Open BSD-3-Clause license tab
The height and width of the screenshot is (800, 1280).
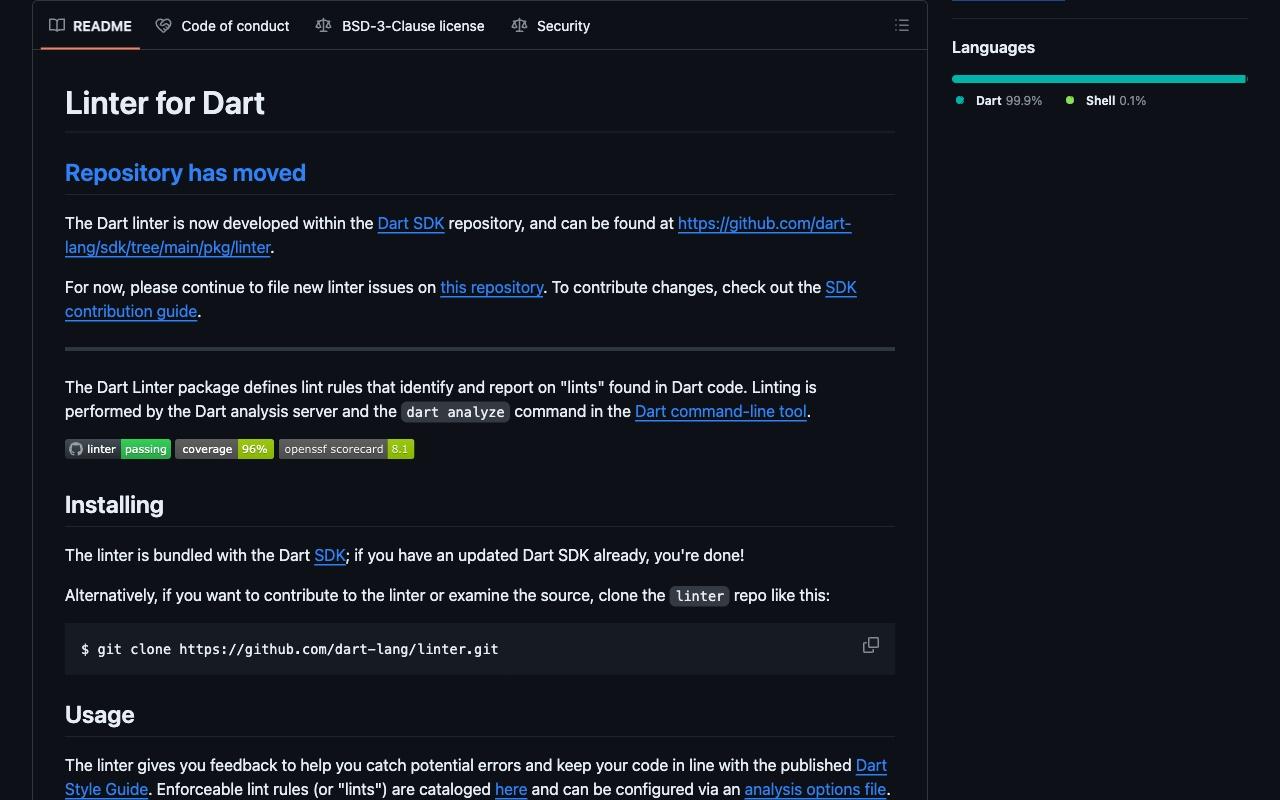400,26
